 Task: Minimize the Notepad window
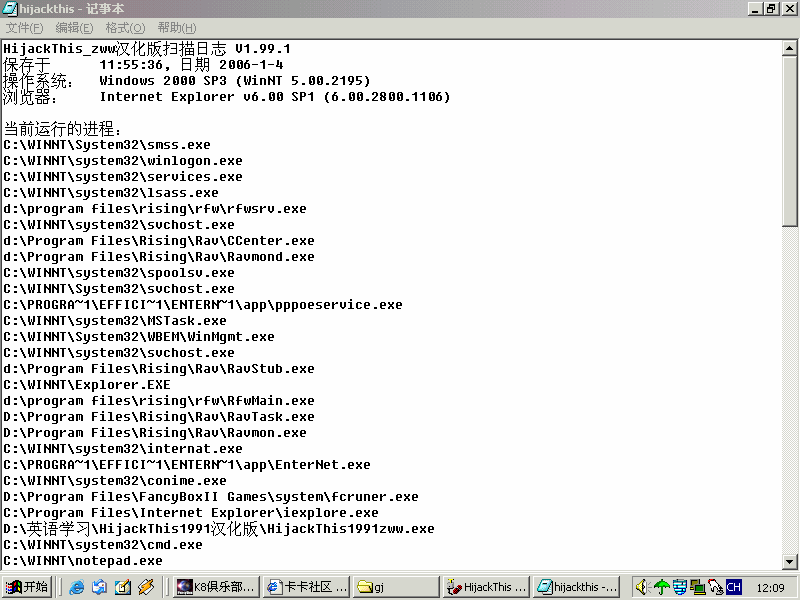click(755, 9)
